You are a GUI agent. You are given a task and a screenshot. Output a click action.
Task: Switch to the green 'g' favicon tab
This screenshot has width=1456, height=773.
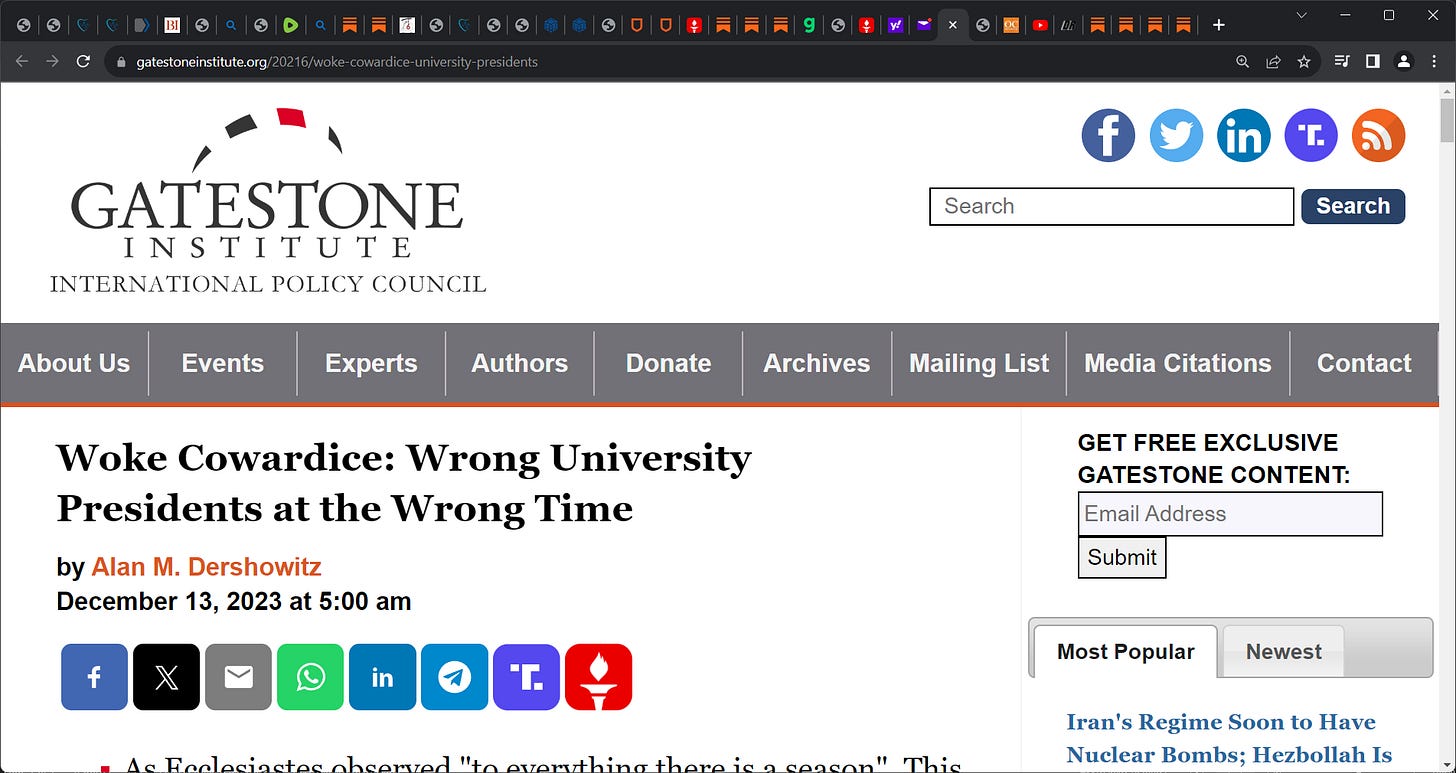point(809,25)
